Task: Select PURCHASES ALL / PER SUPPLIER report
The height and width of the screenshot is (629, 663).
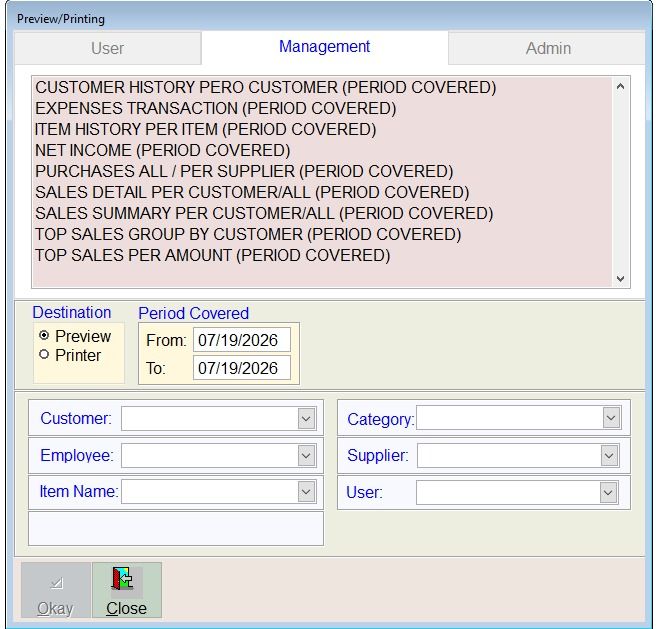Action: point(244,171)
